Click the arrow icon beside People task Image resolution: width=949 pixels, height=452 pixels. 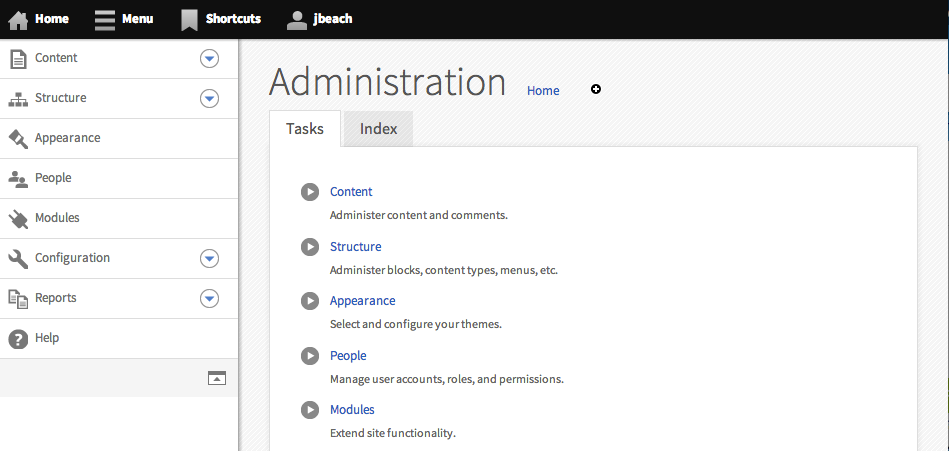coord(310,356)
